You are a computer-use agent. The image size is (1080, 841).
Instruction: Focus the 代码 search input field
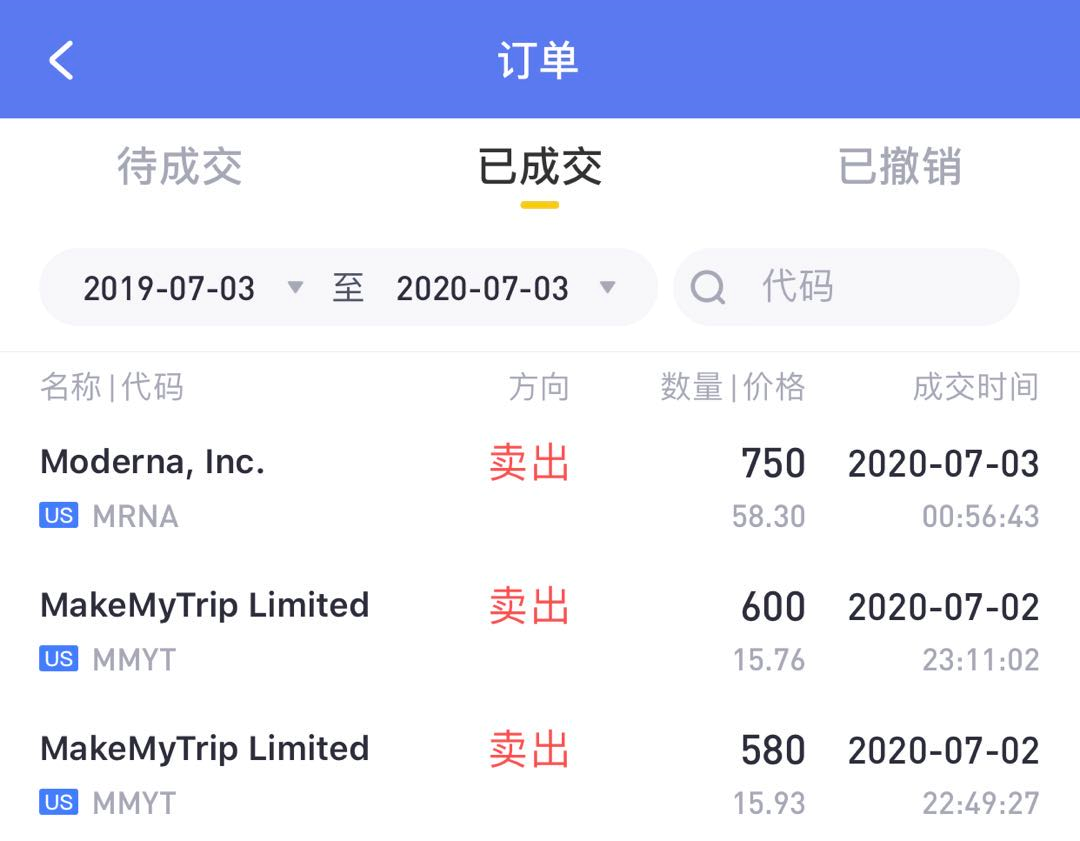pos(846,287)
